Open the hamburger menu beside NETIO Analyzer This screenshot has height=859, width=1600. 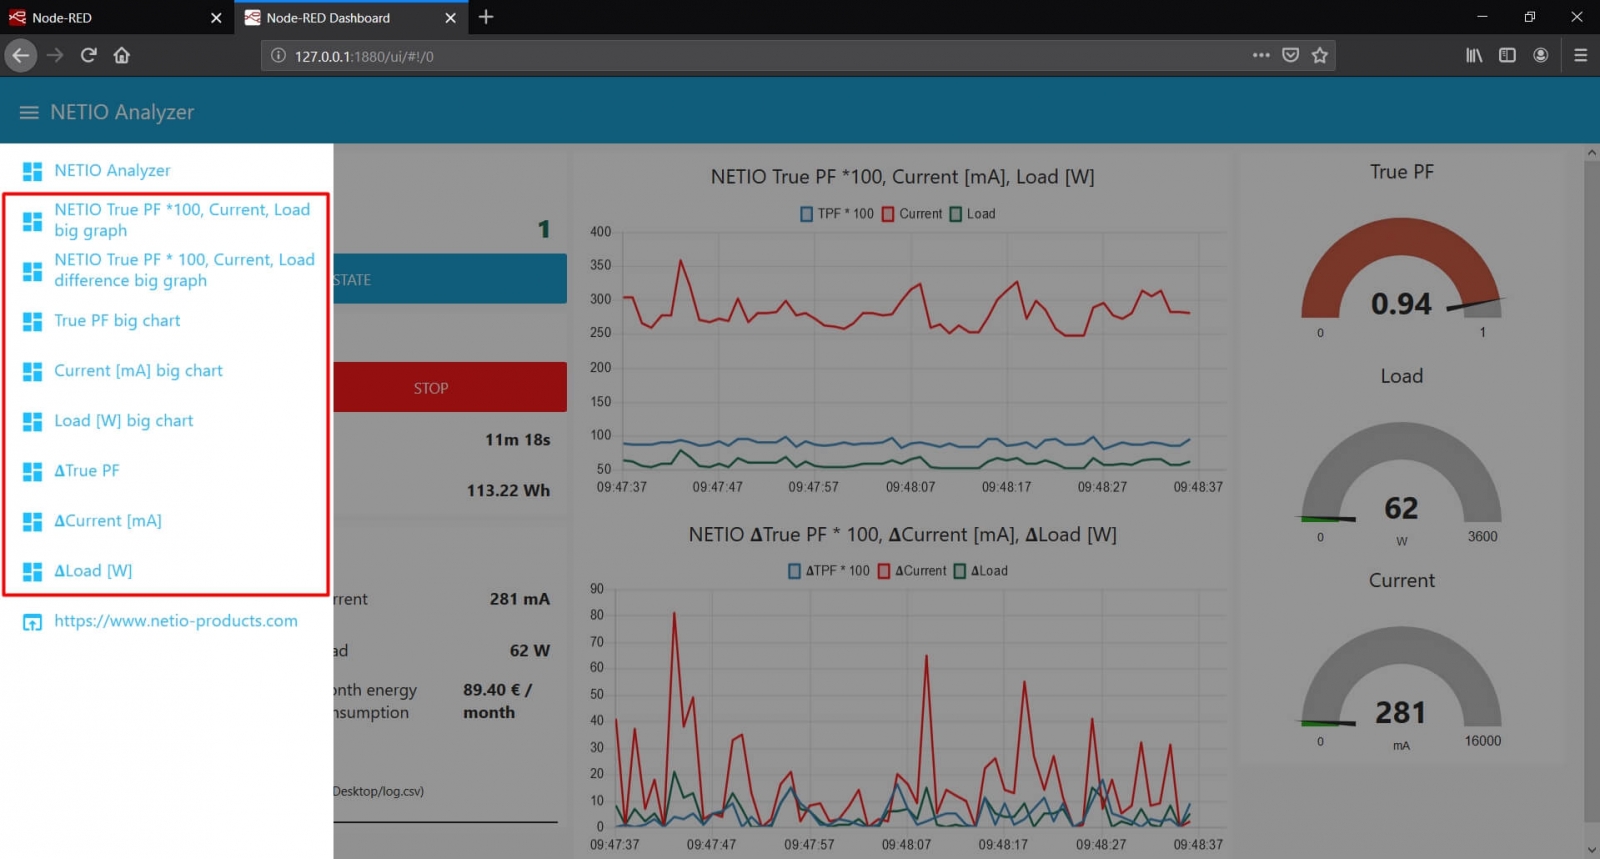coord(29,112)
